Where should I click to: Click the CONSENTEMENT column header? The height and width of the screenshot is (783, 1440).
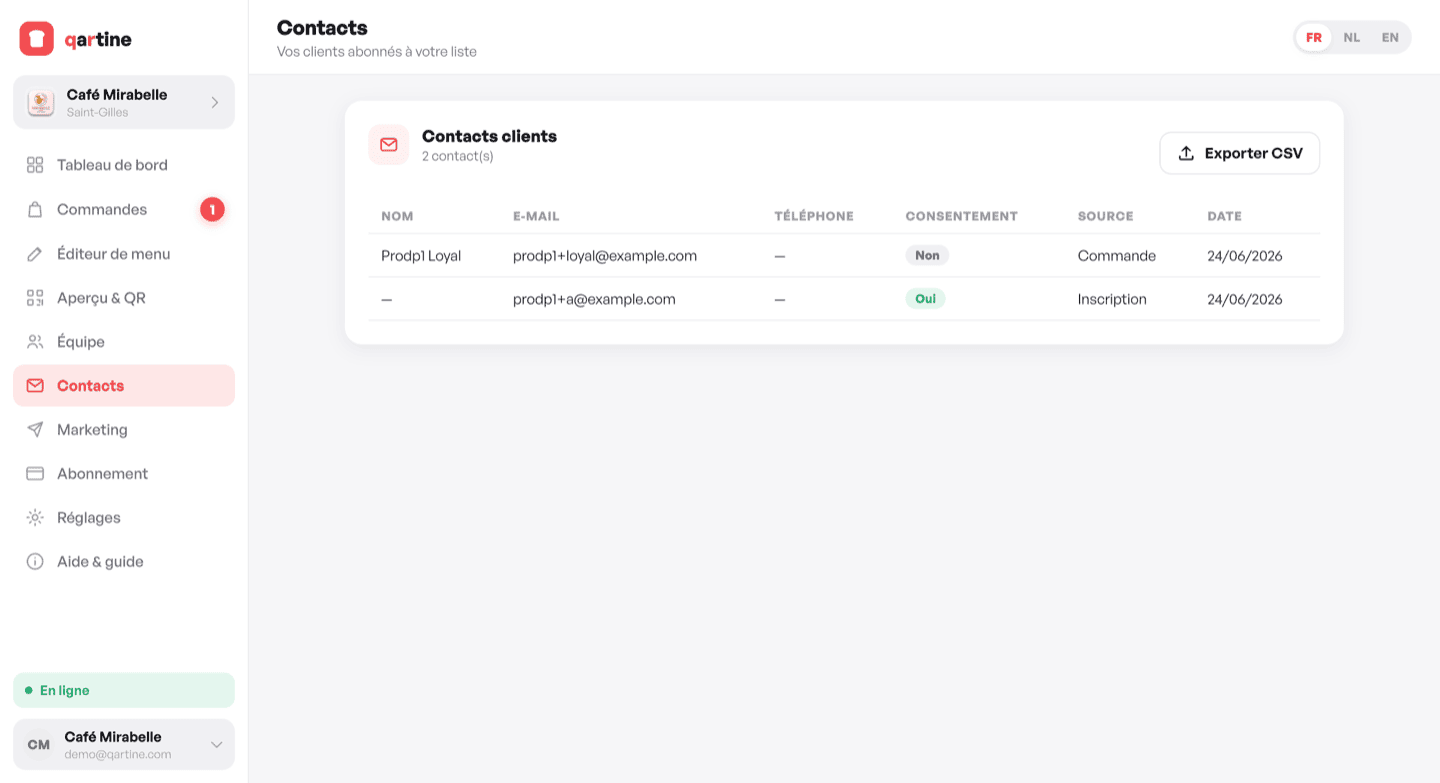961,216
